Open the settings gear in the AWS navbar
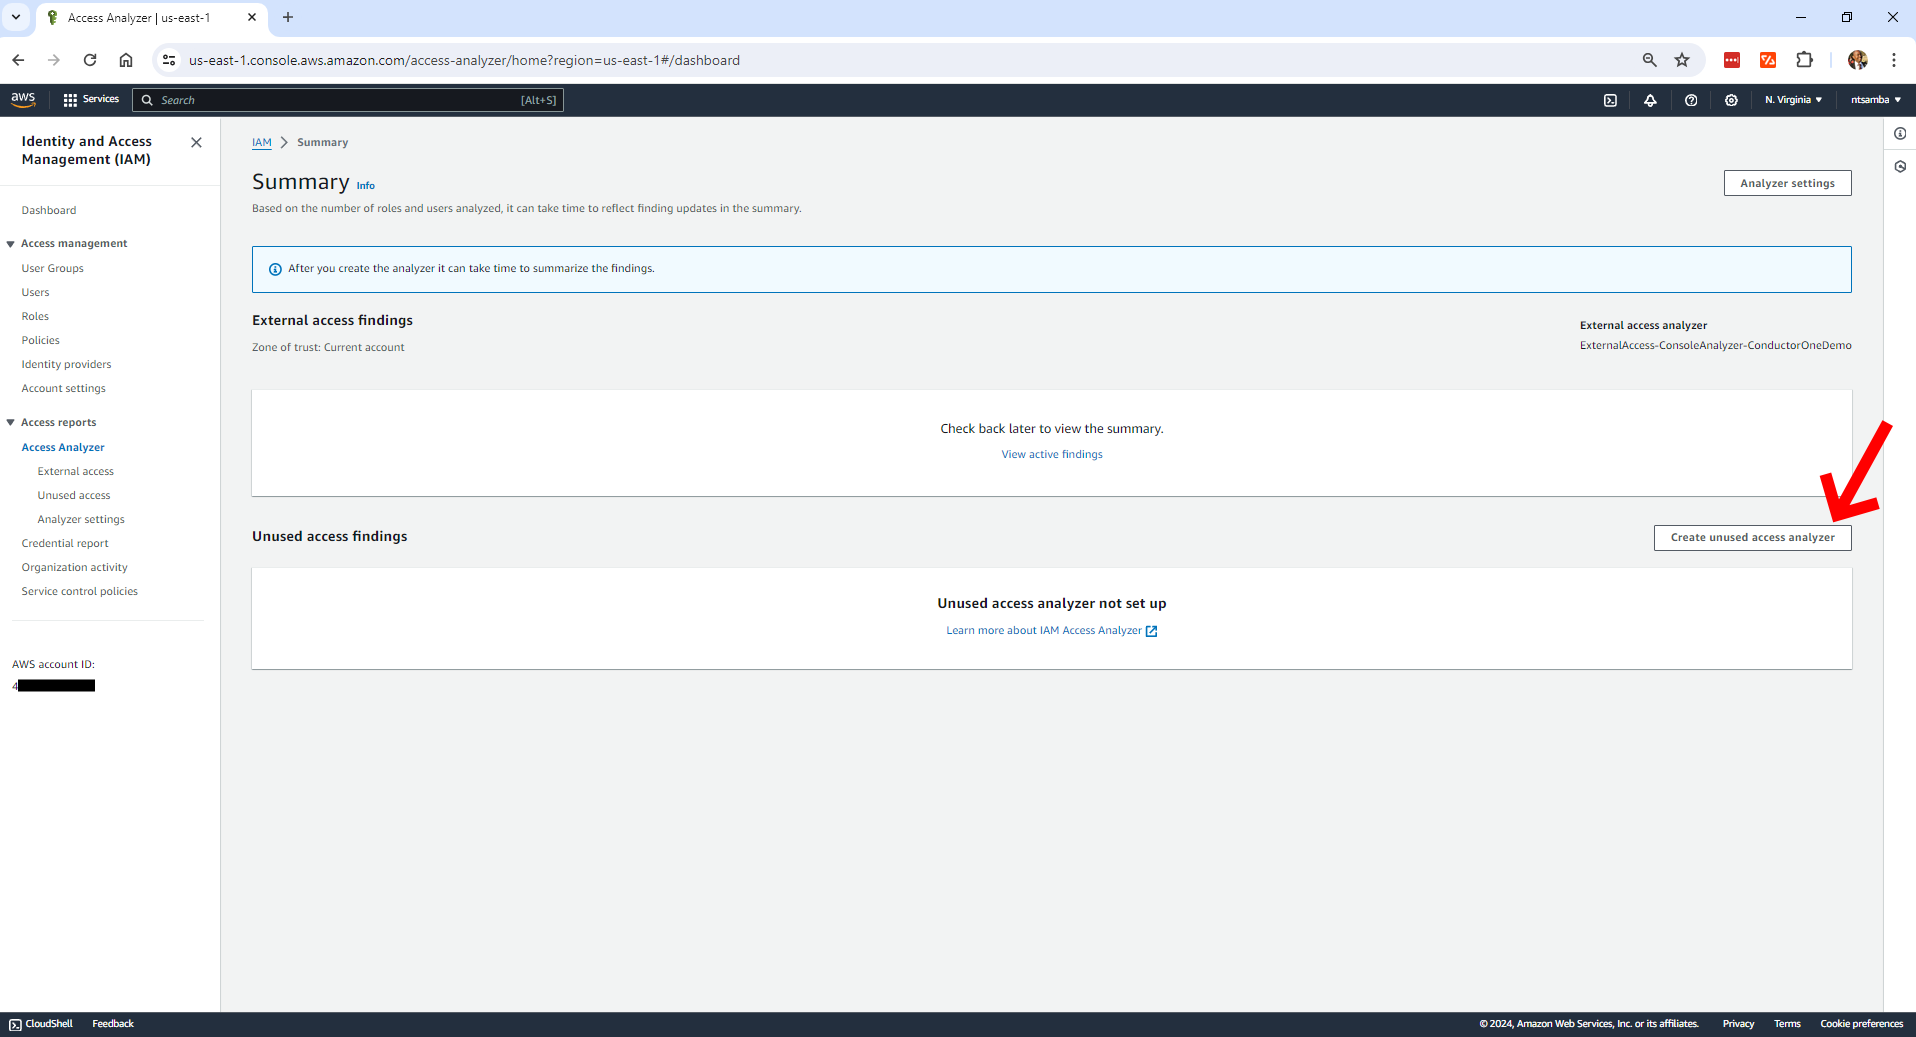The width and height of the screenshot is (1916, 1037). point(1732,100)
